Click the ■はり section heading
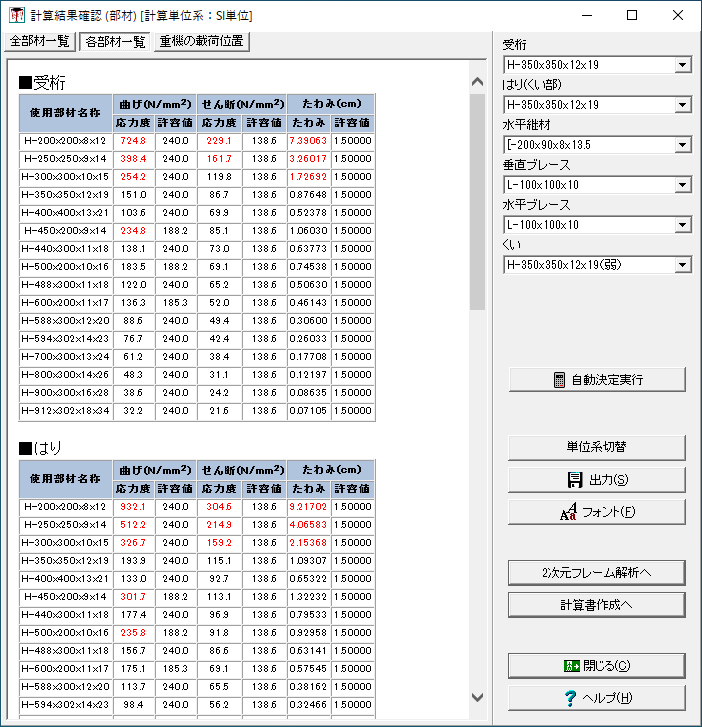702x727 pixels. [x=40, y=448]
